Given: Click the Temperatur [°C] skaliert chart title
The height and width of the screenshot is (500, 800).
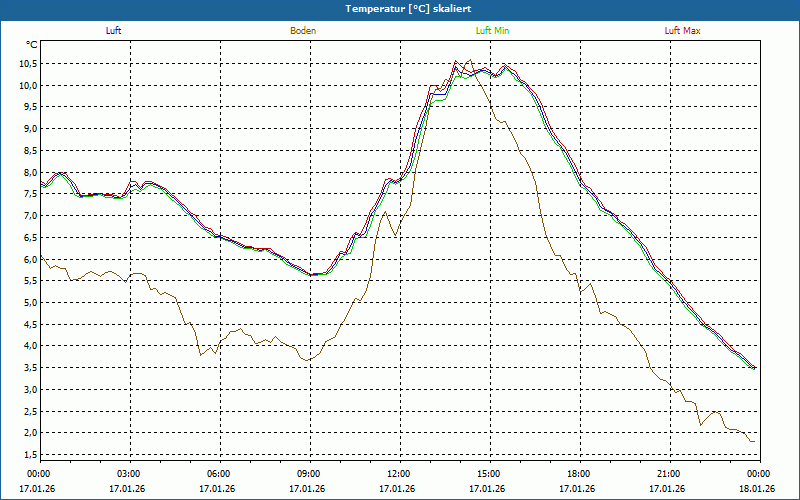Looking at the screenshot, I should click(400, 8).
